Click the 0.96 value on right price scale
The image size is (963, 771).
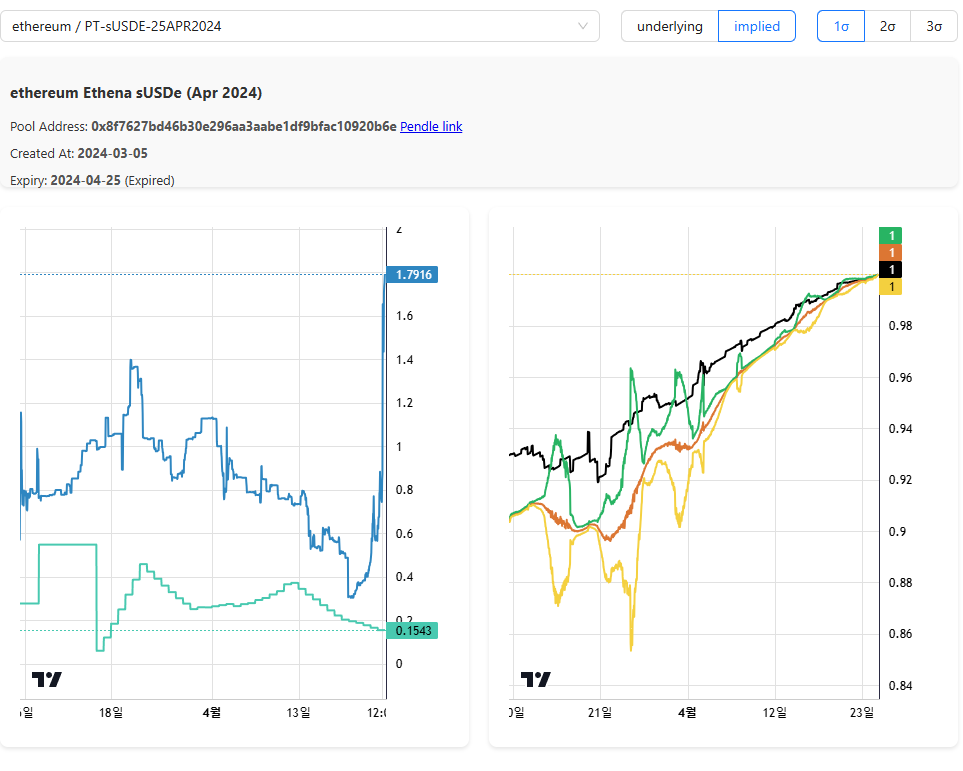[900, 377]
